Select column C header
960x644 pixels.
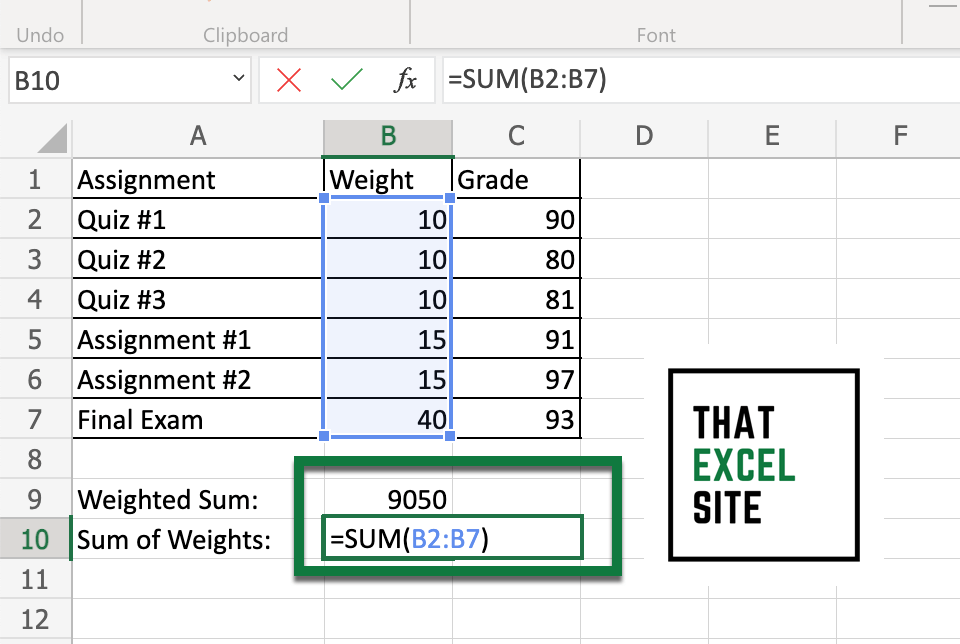[515, 137]
